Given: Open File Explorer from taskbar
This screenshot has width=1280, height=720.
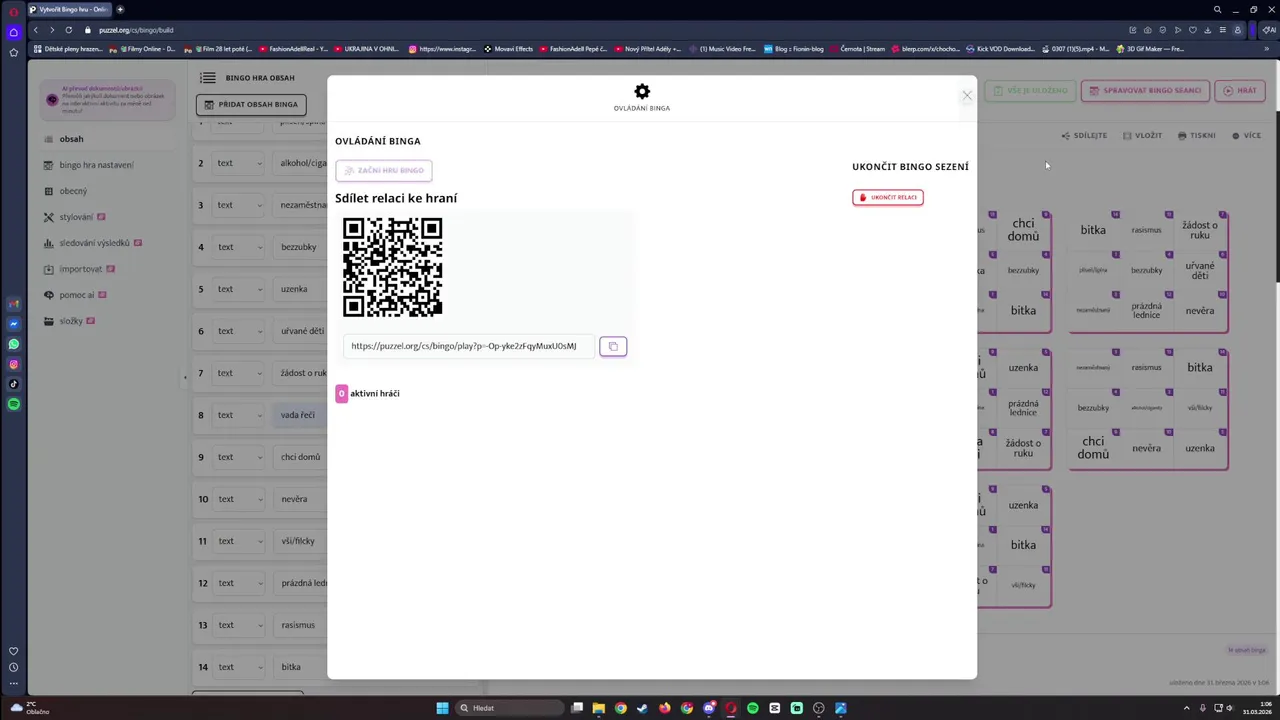Looking at the screenshot, I should click(x=598, y=708).
